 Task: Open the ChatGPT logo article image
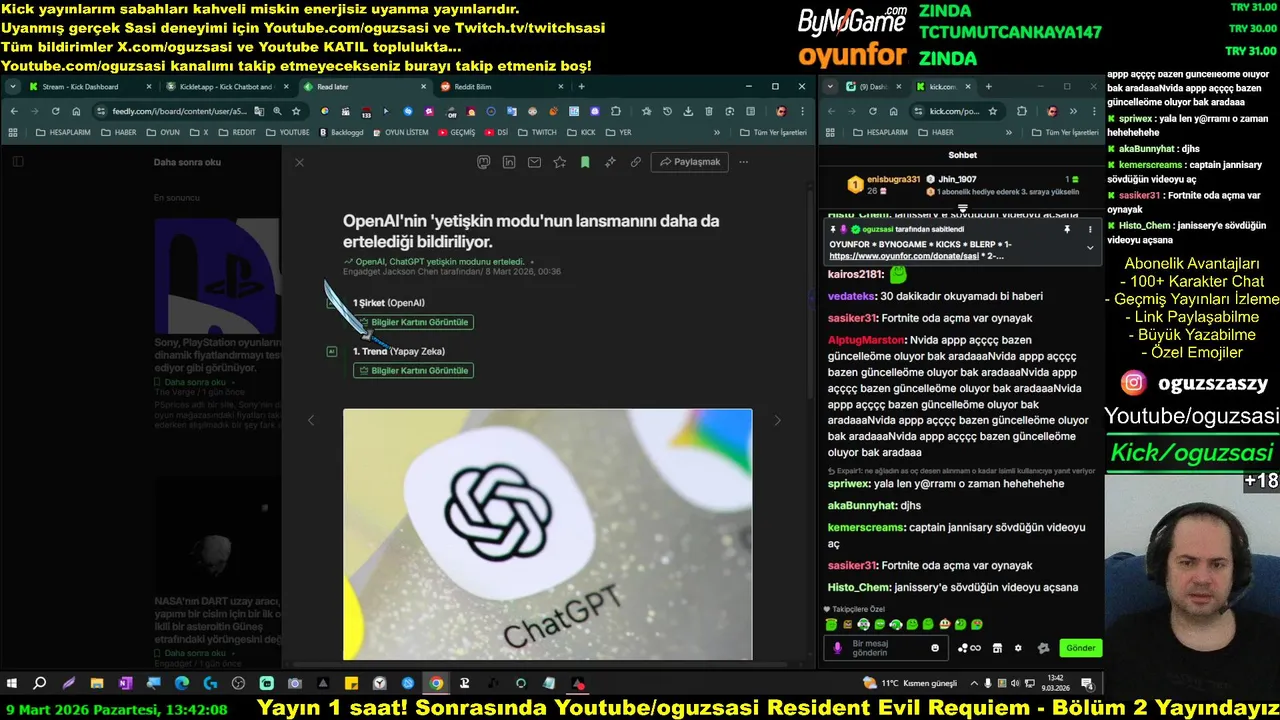[547, 534]
